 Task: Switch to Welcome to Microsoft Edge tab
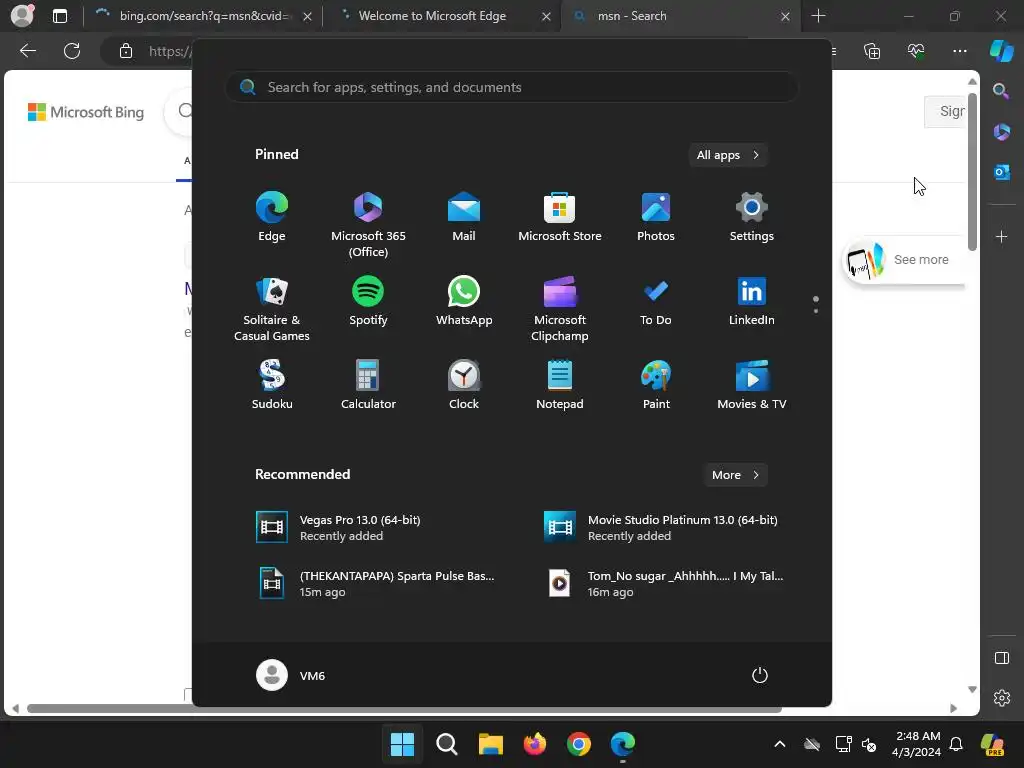[432, 16]
